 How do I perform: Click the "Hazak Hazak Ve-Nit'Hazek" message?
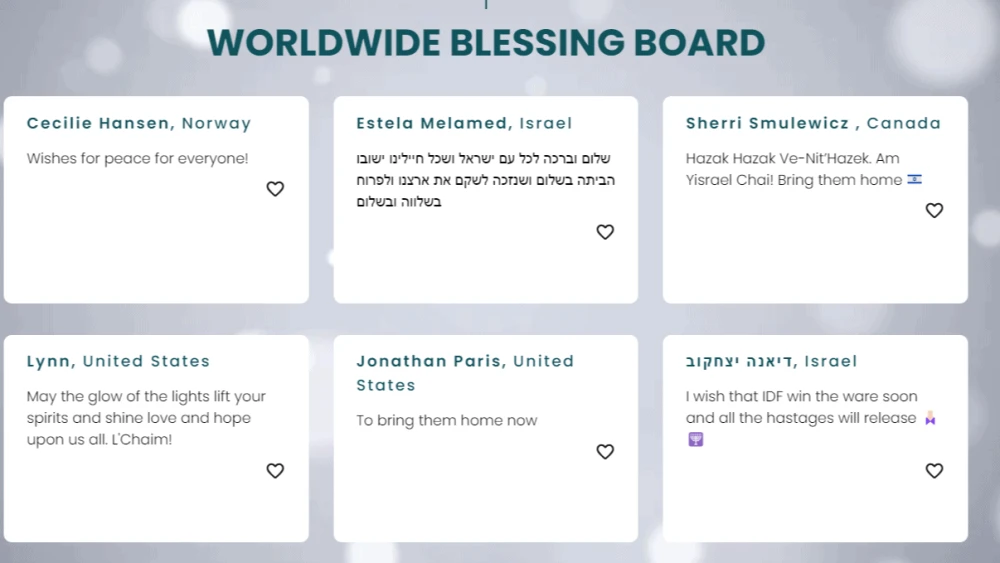coord(794,158)
